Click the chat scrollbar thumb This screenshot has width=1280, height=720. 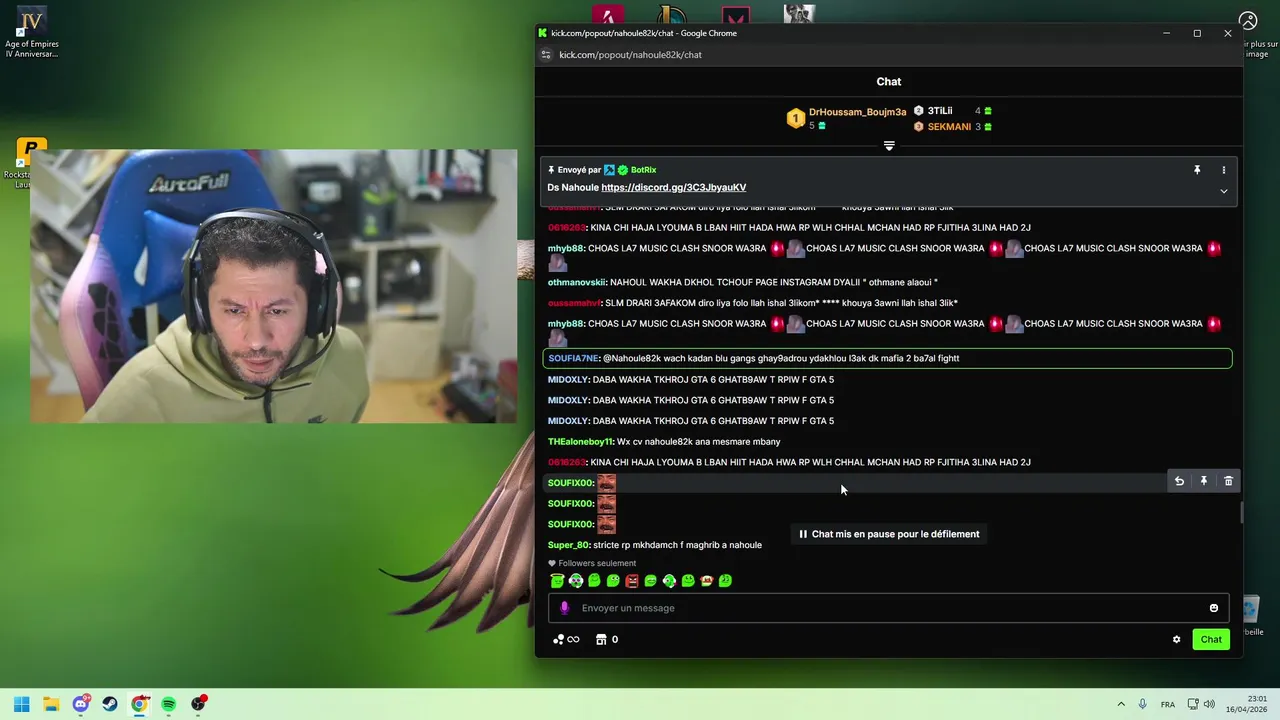click(1241, 512)
